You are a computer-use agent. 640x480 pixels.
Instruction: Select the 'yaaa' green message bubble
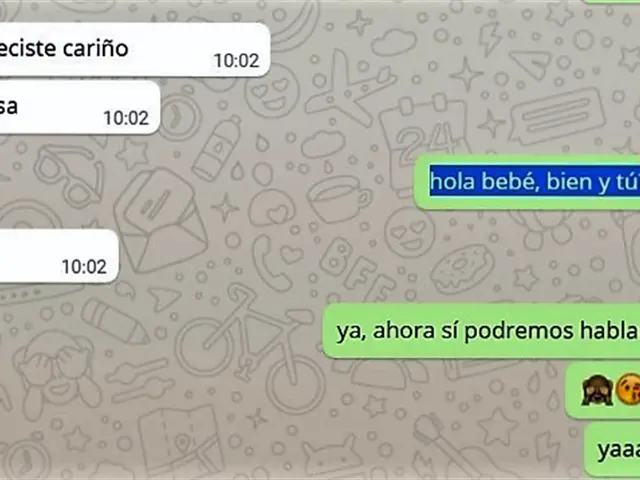tap(612, 450)
